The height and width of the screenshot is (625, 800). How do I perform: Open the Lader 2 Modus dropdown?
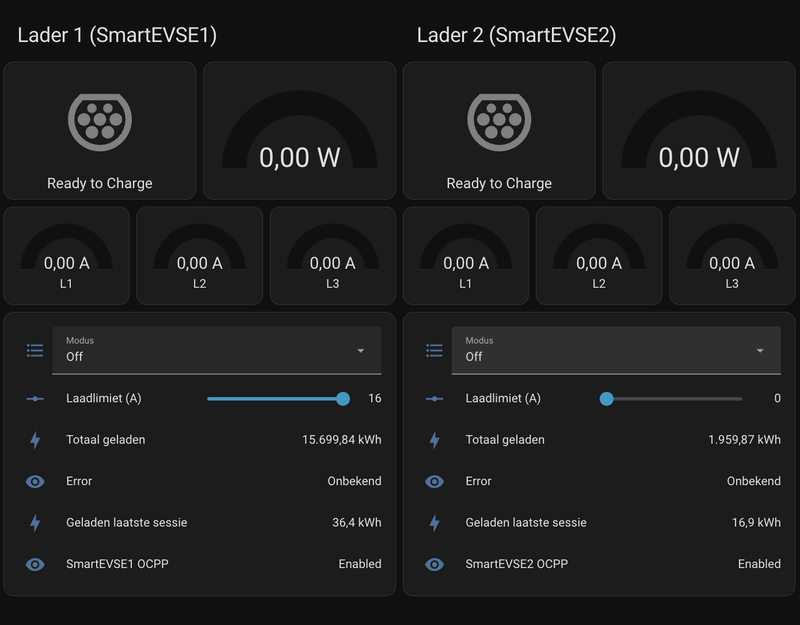pos(616,351)
